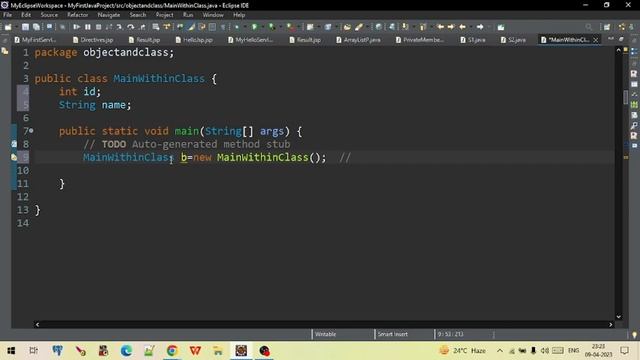This screenshot has width=640, height=360.
Task: Switch to the S1.java editor tab
Action: point(473,40)
